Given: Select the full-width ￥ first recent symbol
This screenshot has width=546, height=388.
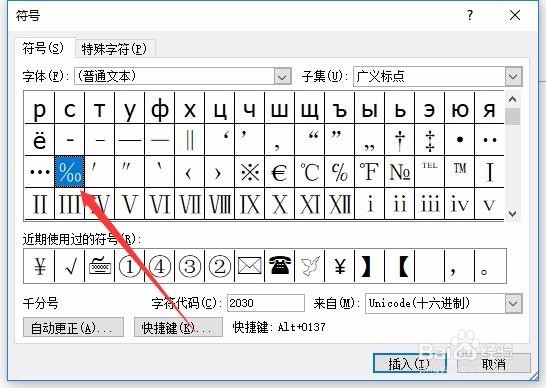Looking at the screenshot, I should (x=40, y=266).
